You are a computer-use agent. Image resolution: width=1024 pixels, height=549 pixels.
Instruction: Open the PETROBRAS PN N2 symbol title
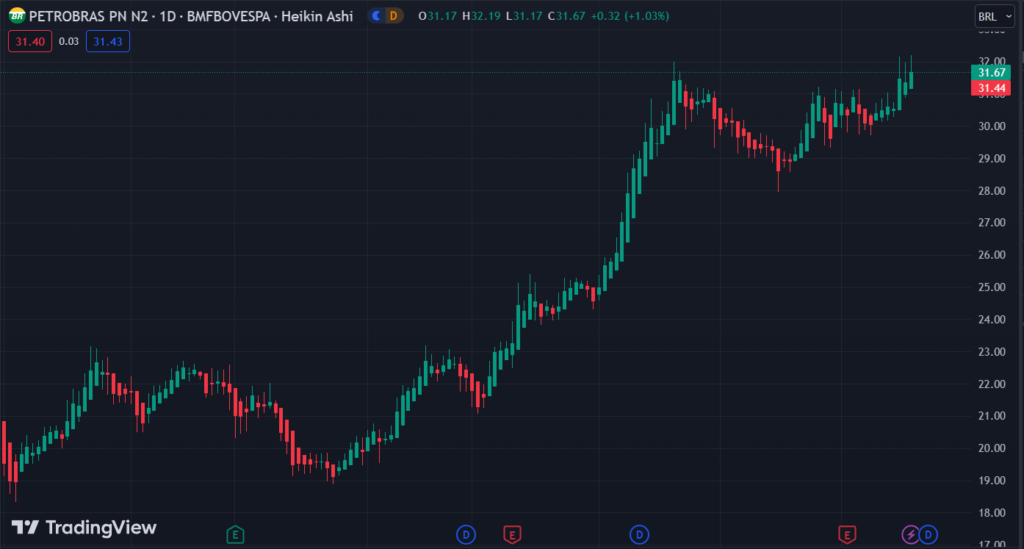coord(88,16)
